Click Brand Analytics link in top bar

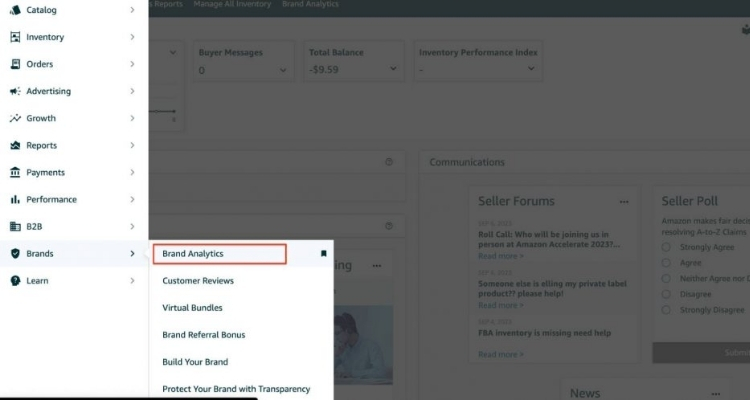(x=310, y=4)
